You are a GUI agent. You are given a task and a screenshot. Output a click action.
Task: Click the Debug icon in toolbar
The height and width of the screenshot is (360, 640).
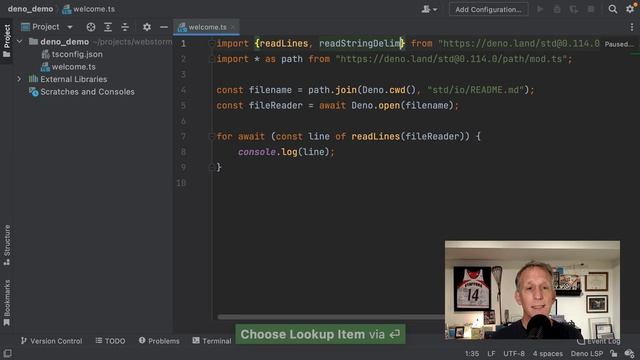(557, 9)
